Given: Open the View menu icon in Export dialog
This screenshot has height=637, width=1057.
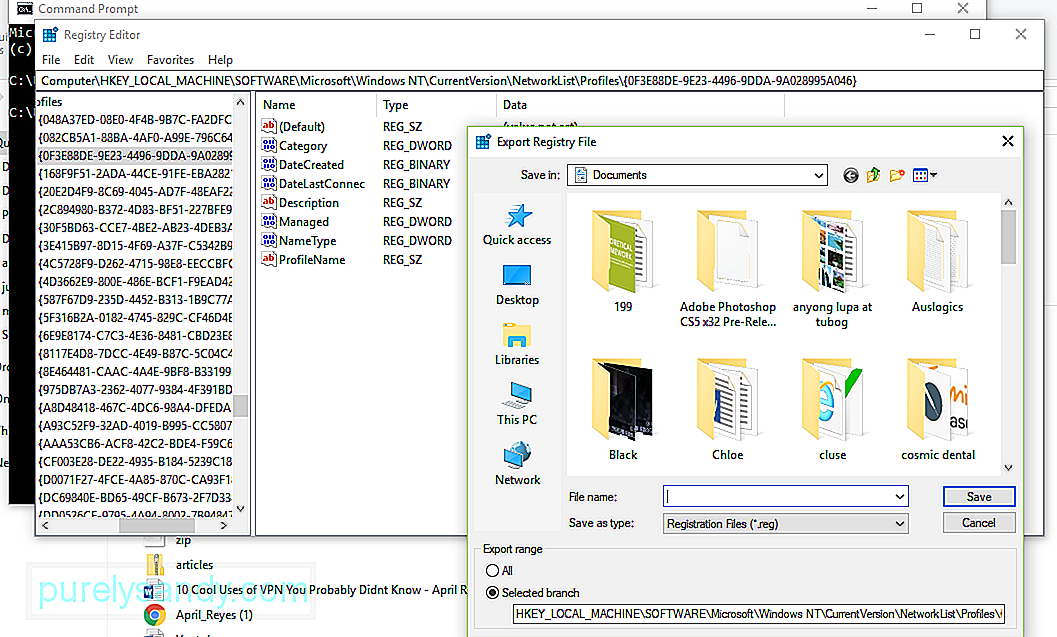Looking at the screenshot, I should tap(924, 175).
